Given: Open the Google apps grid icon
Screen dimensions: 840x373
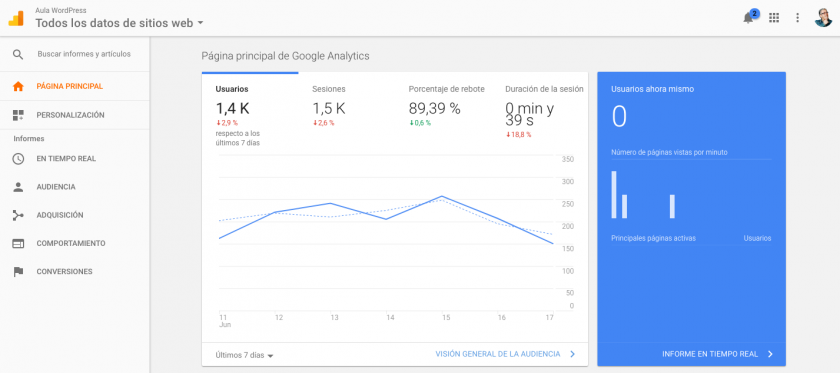Looking at the screenshot, I should (x=774, y=18).
